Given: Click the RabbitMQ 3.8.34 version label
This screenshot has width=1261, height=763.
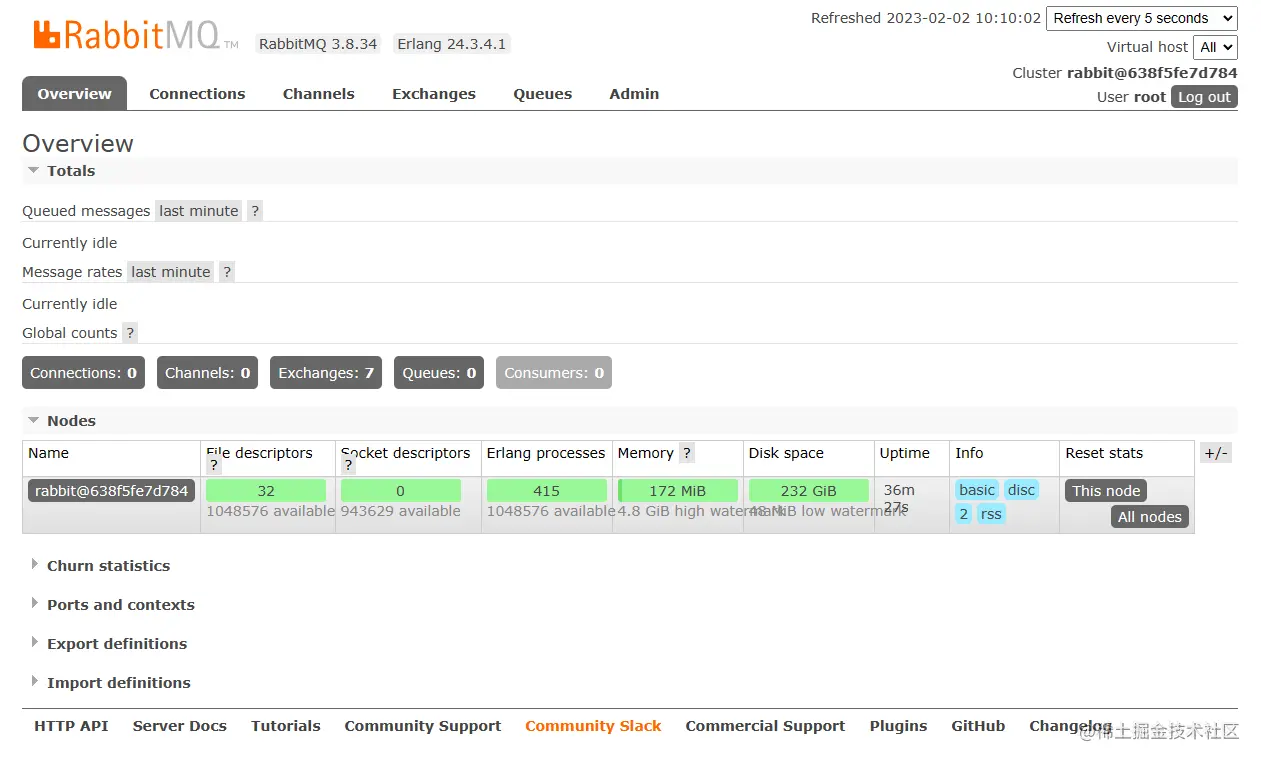Looking at the screenshot, I should coord(318,44).
